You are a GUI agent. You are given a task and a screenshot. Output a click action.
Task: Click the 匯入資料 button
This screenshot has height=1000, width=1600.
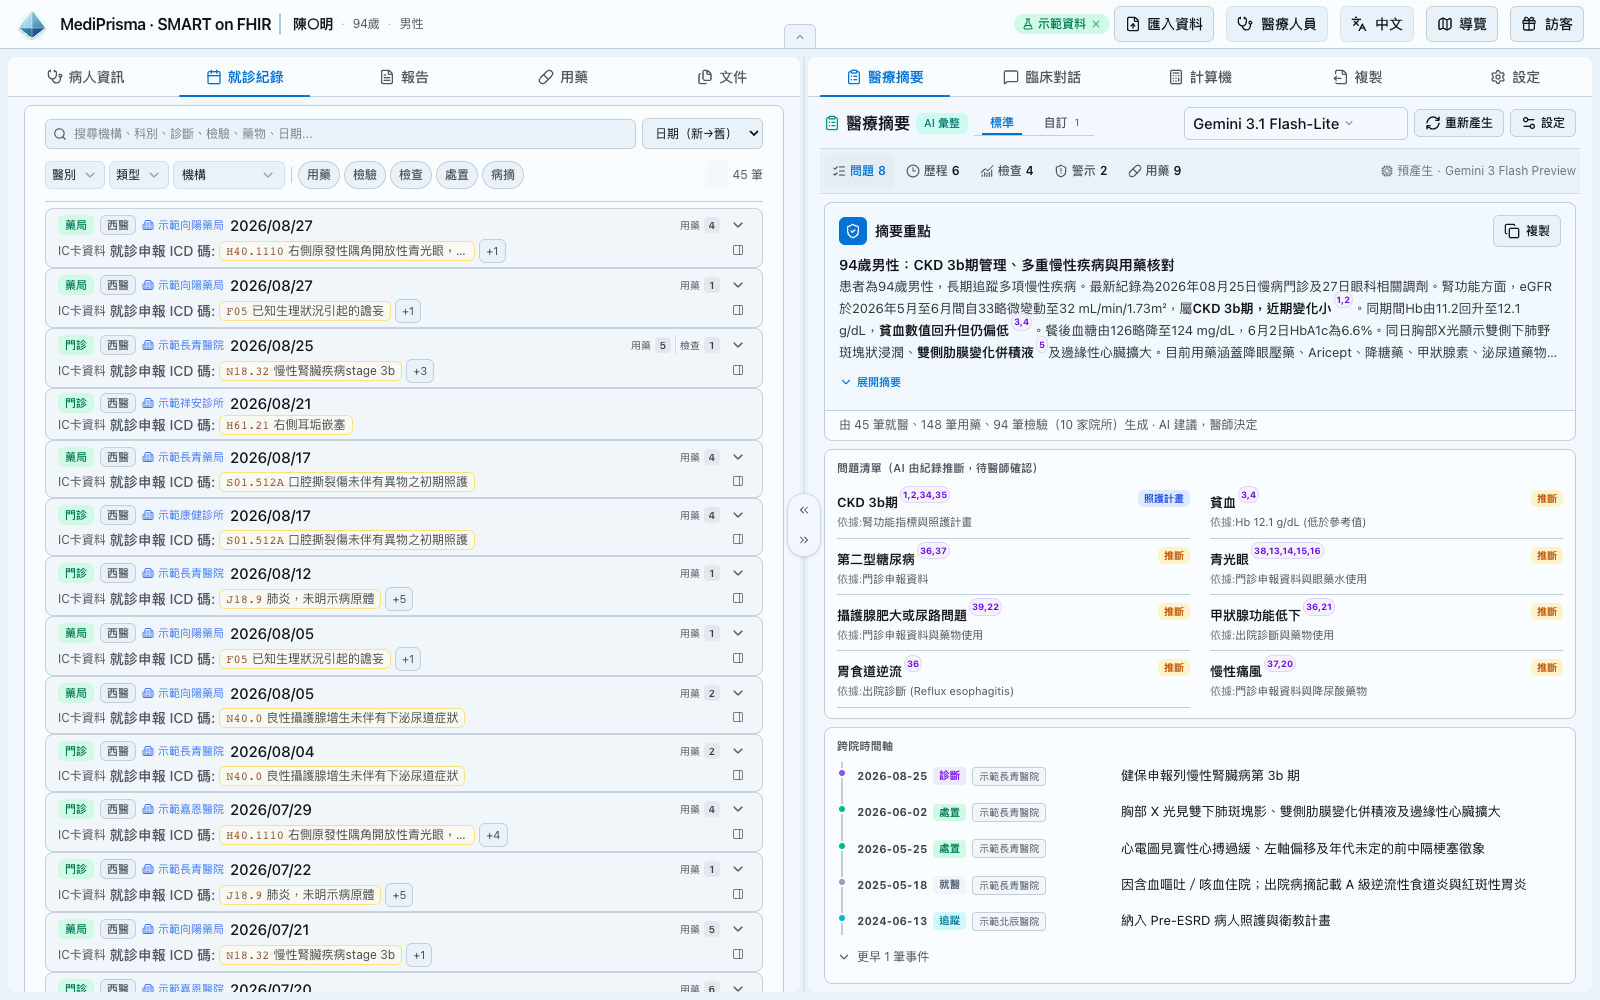pos(1164,24)
